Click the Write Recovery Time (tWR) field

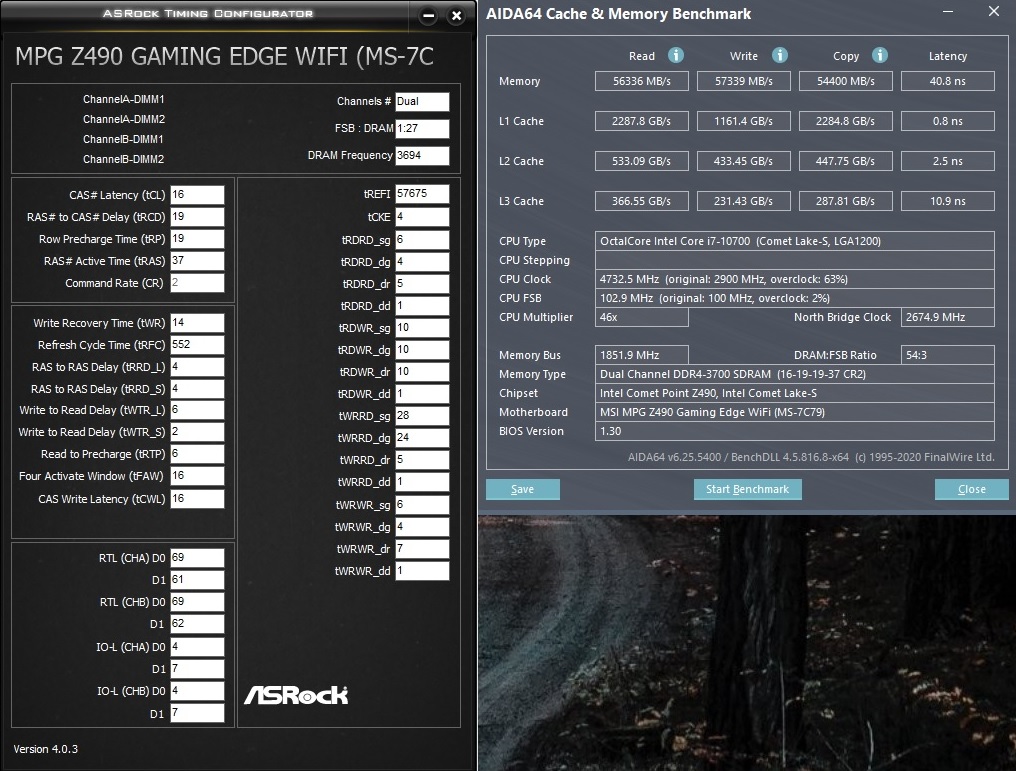197,323
